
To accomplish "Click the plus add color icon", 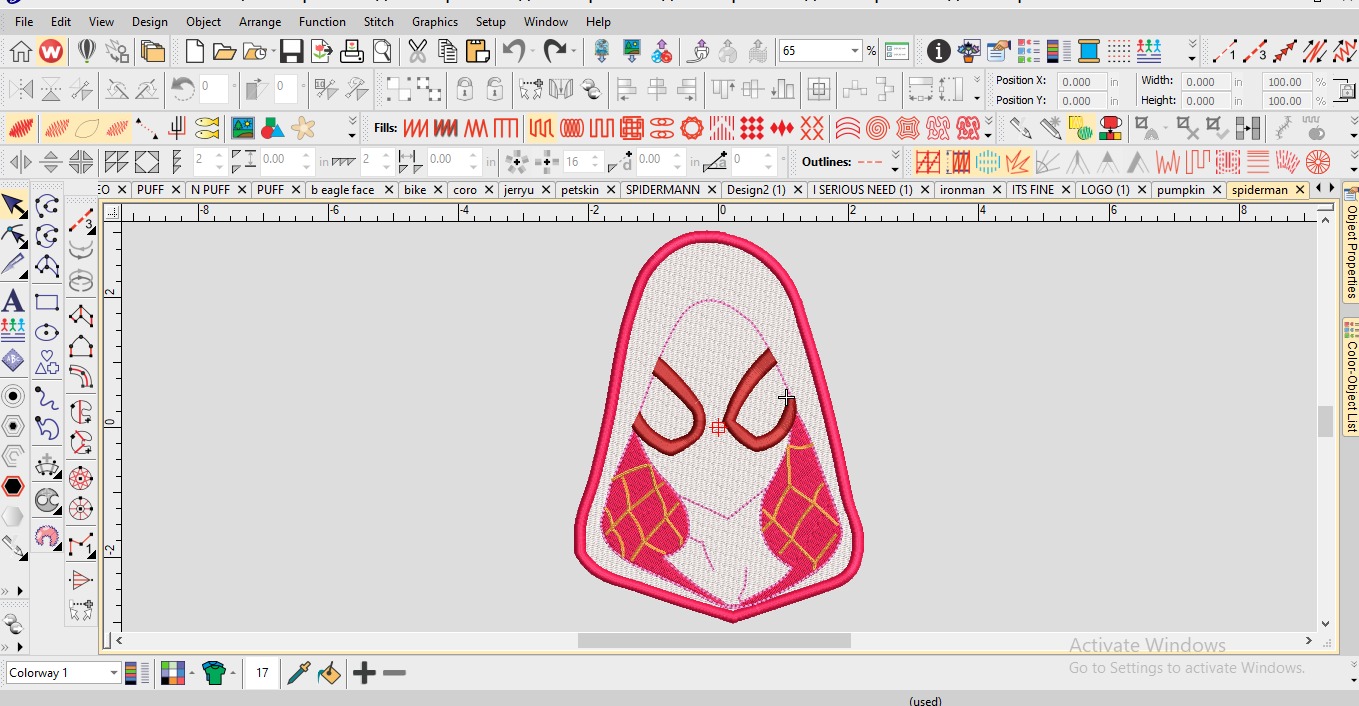I will [x=364, y=673].
